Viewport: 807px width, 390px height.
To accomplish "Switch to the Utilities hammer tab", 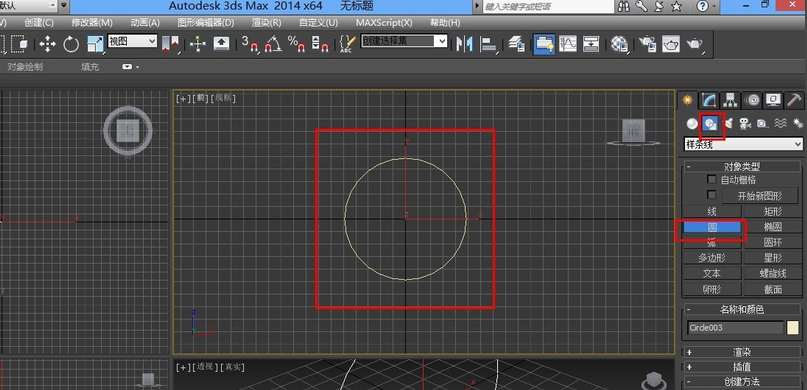I will (x=795, y=100).
